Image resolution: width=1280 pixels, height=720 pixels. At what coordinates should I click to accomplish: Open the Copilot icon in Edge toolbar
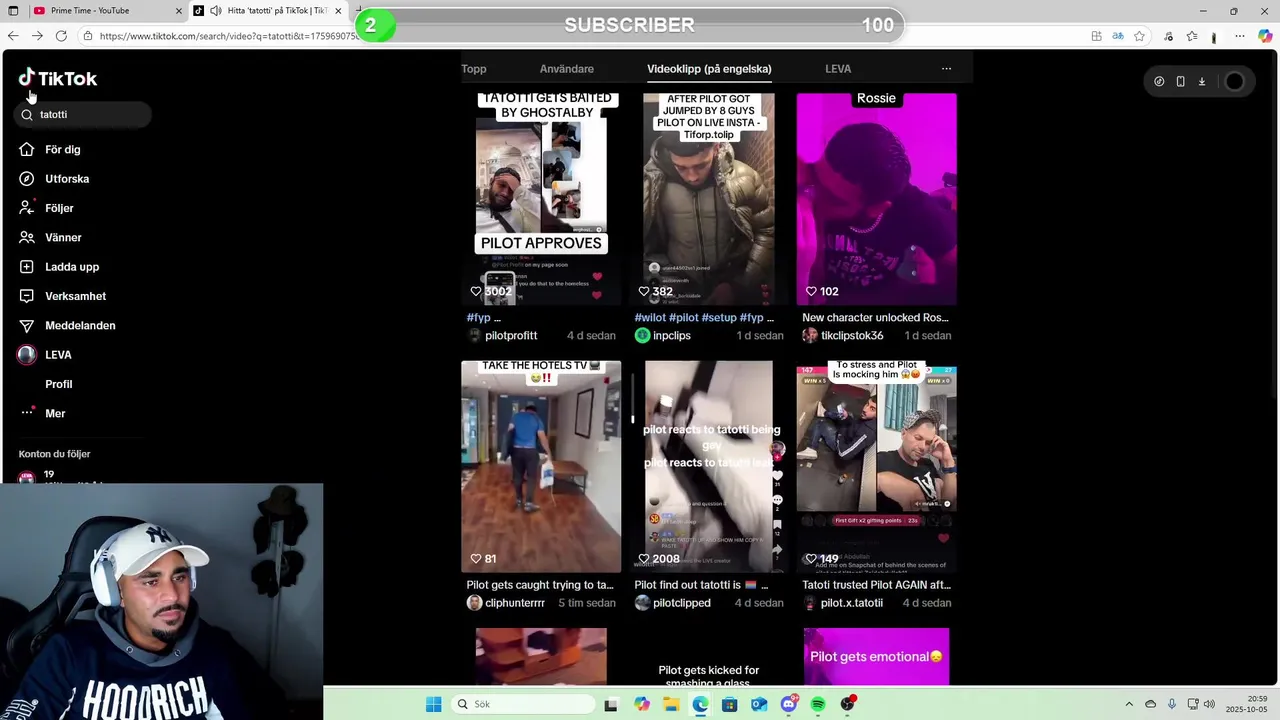tap(1266, 36)
